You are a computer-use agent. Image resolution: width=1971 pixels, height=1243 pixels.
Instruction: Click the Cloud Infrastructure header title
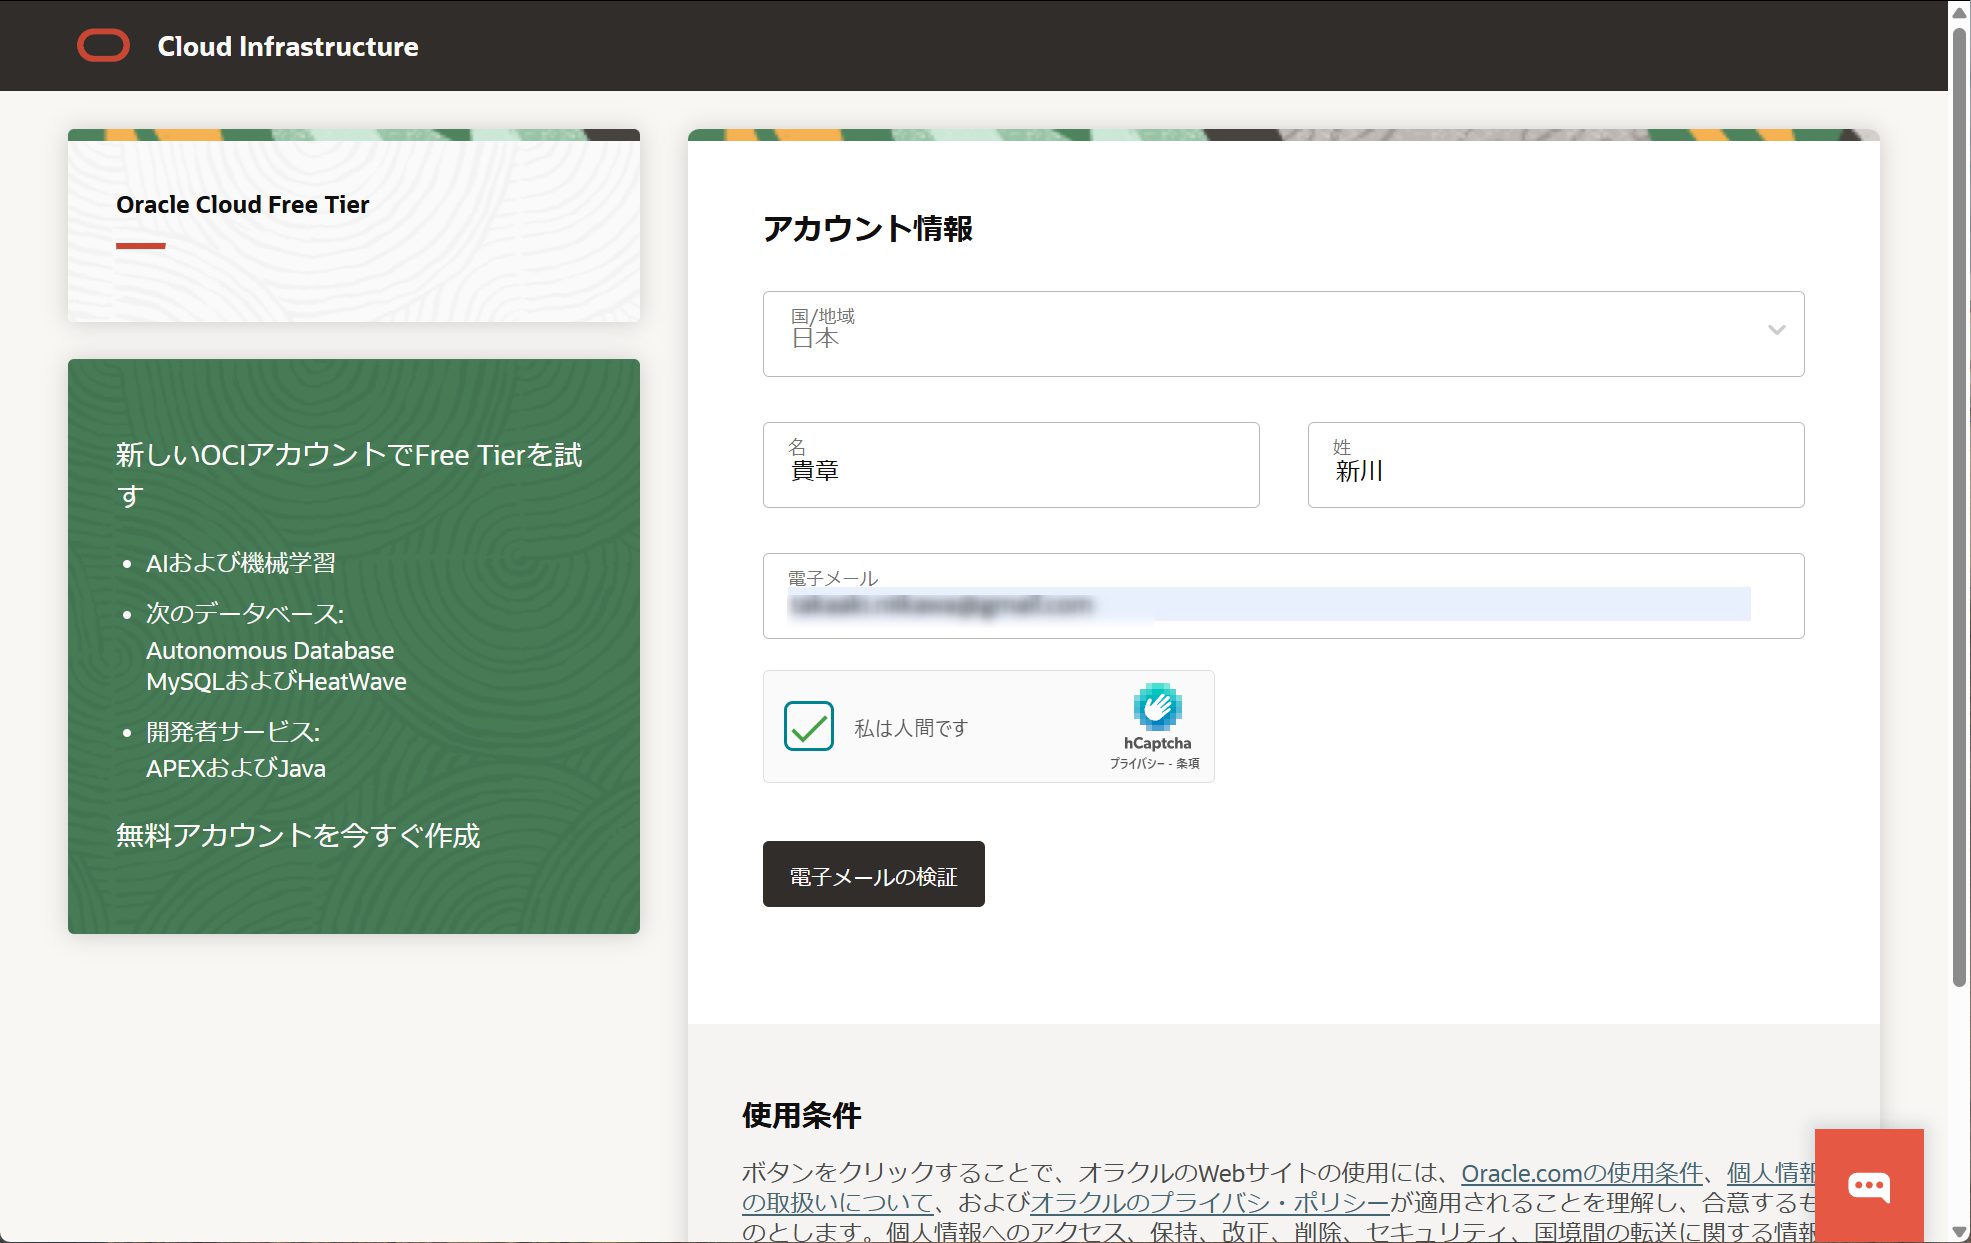(x=288, y=46)
